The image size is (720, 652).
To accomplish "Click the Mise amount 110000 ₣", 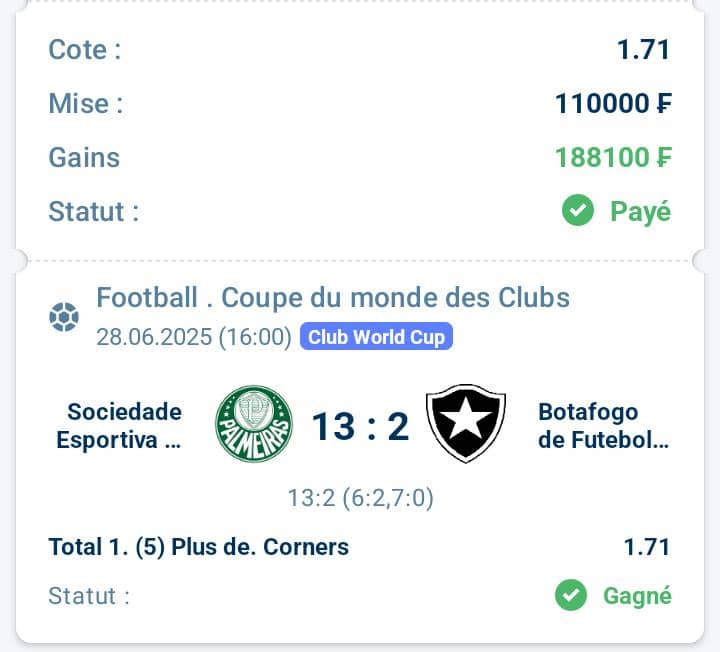I will point(613,103).
